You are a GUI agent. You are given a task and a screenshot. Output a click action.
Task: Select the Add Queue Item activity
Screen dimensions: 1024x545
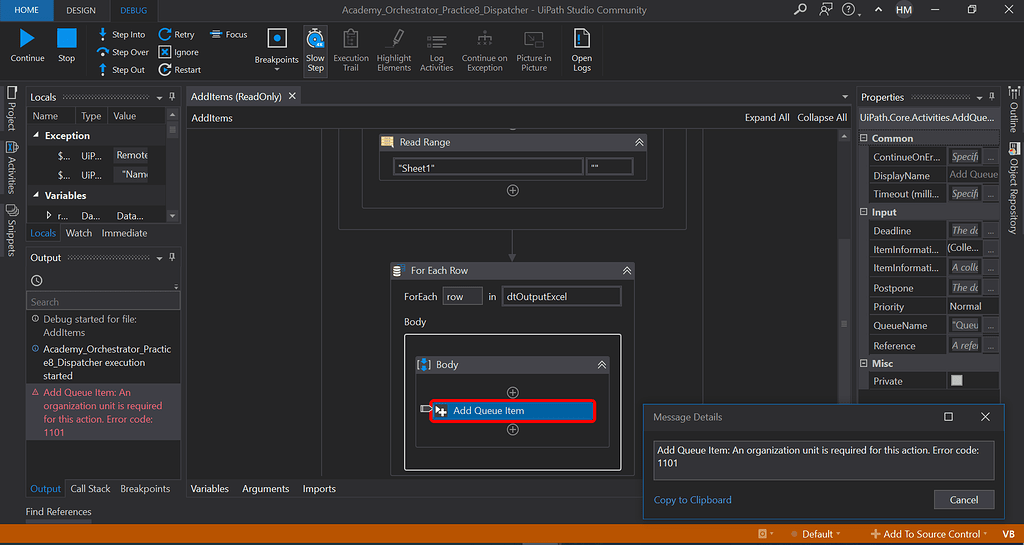(x=513, y=411)
